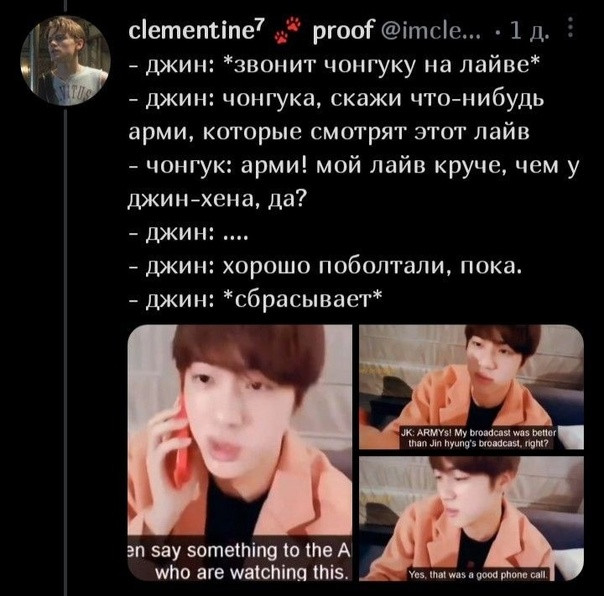
Task: Click the proof text in display name
Action: pyautogui.click(x=343, y=31)
